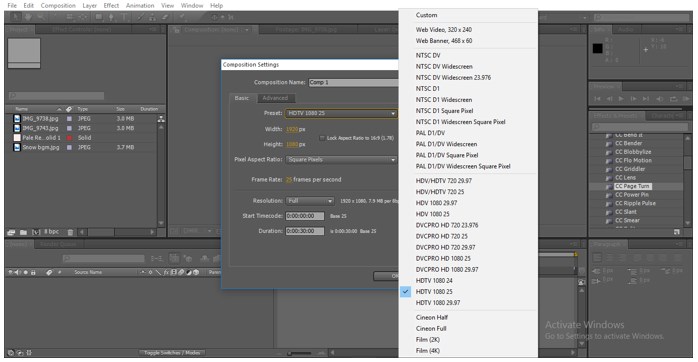Click the 8 bpc color depth button

[x=51, y=232]
